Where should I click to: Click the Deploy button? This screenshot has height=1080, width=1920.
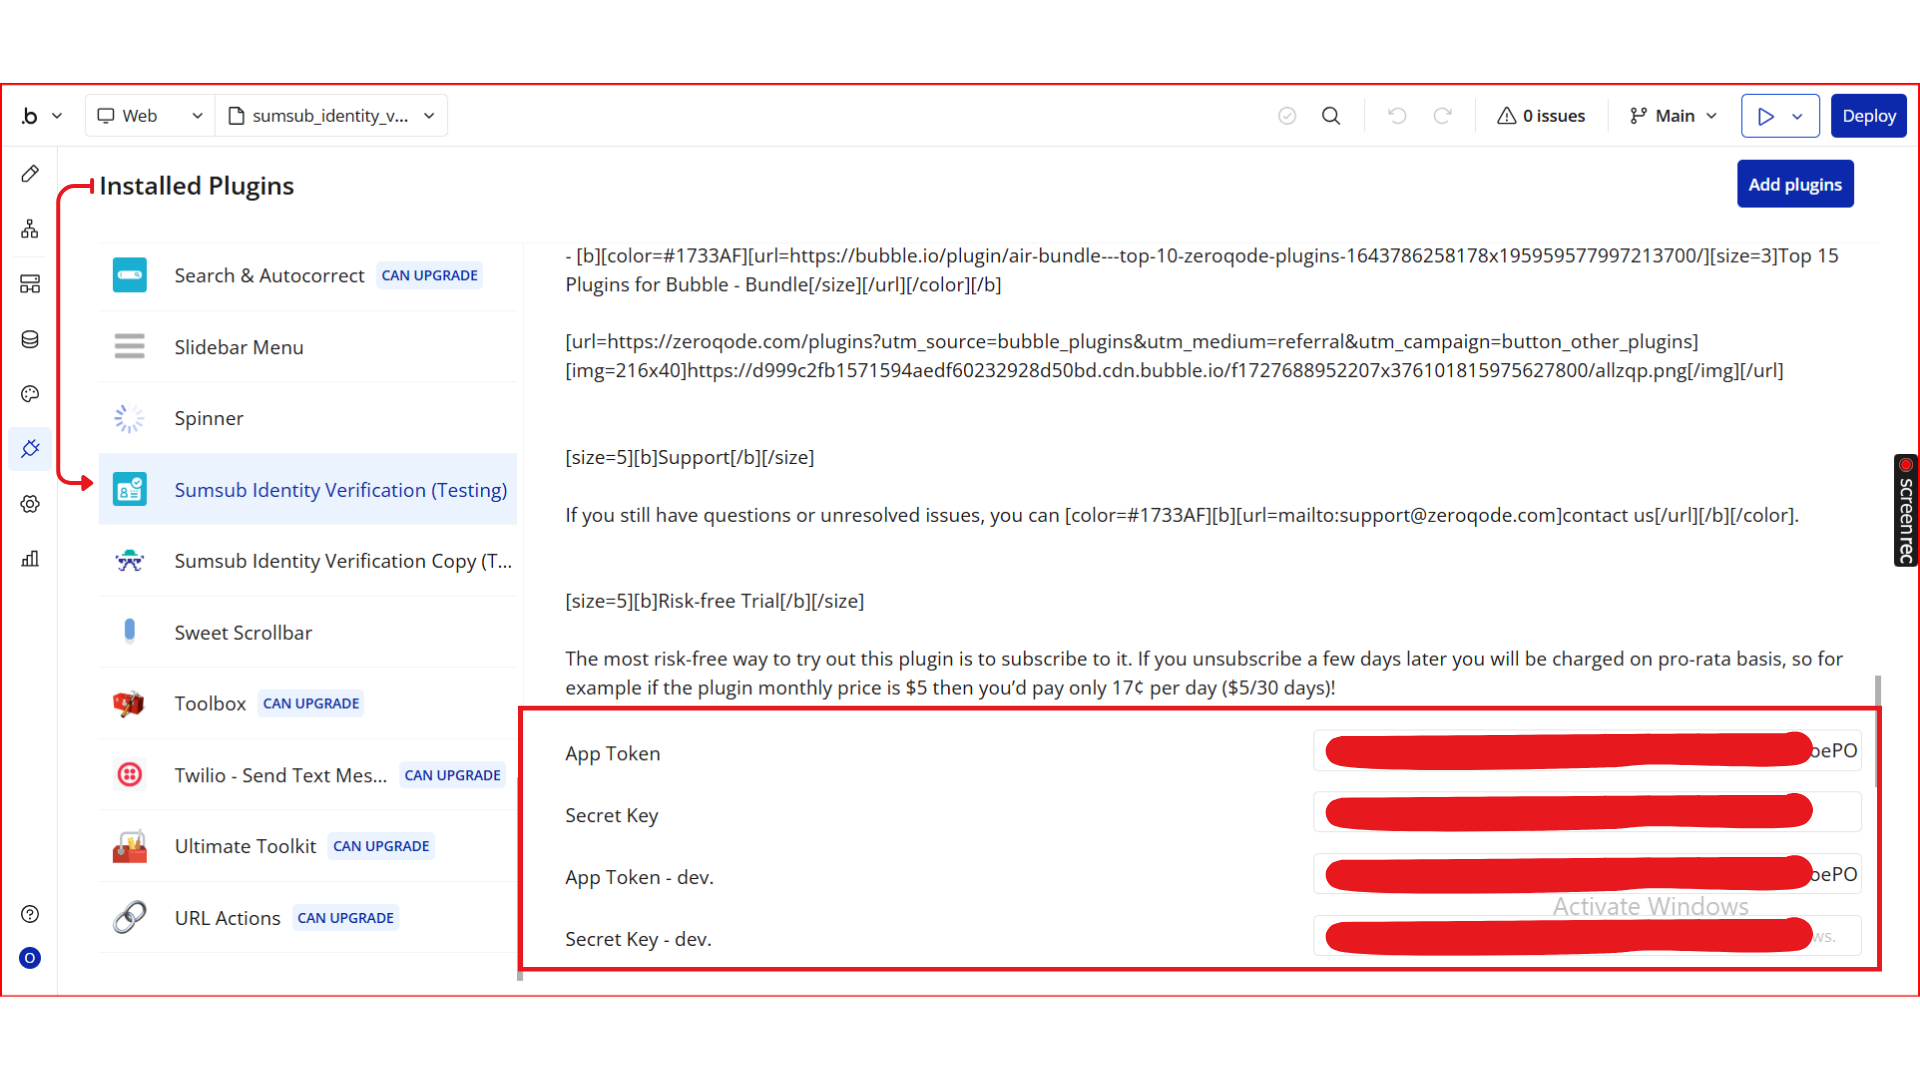[1868, 116]
